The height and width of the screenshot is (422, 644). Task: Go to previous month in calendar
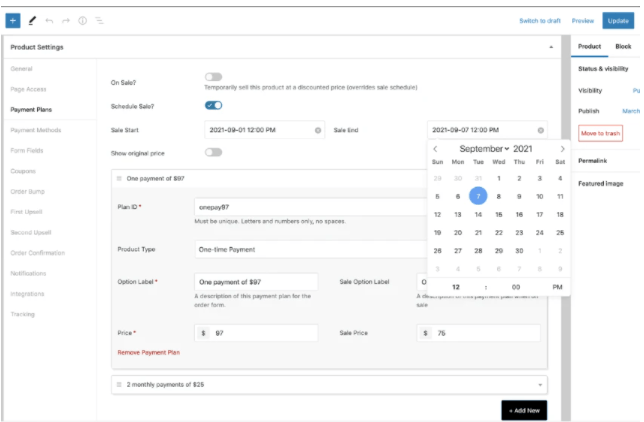click(x=435, y=149)
